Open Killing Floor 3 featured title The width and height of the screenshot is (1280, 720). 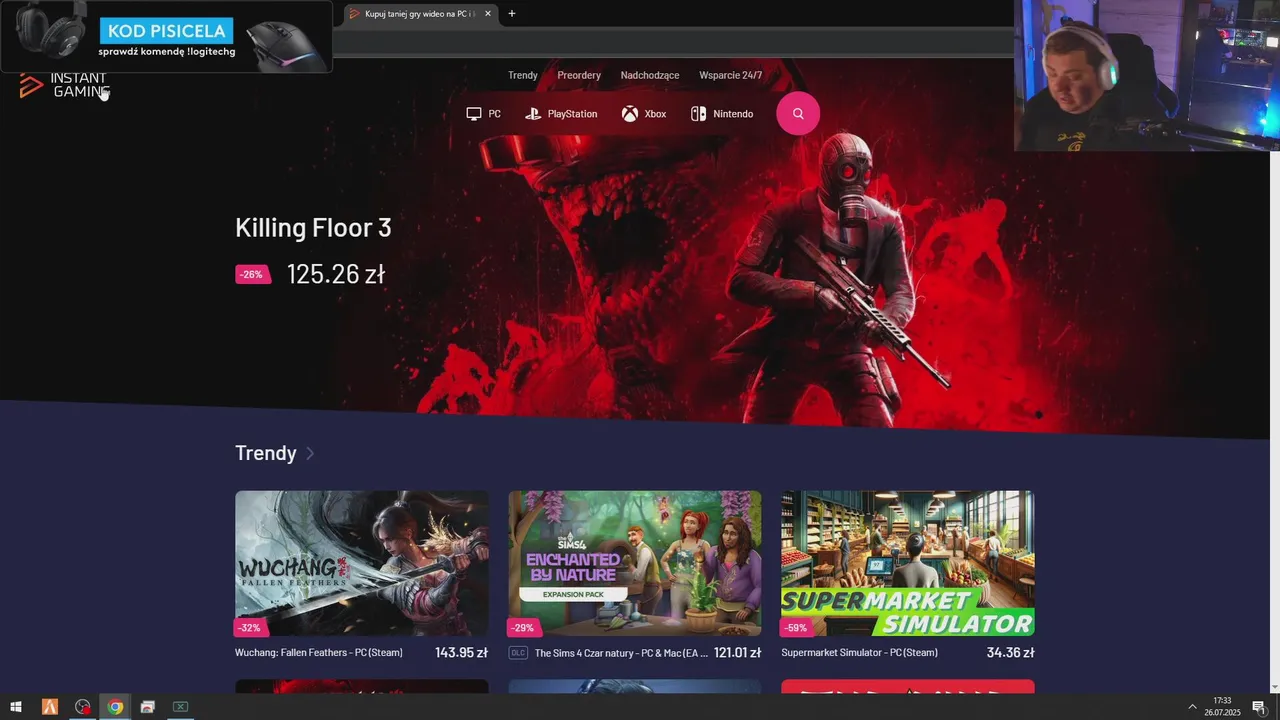(313, 227)
